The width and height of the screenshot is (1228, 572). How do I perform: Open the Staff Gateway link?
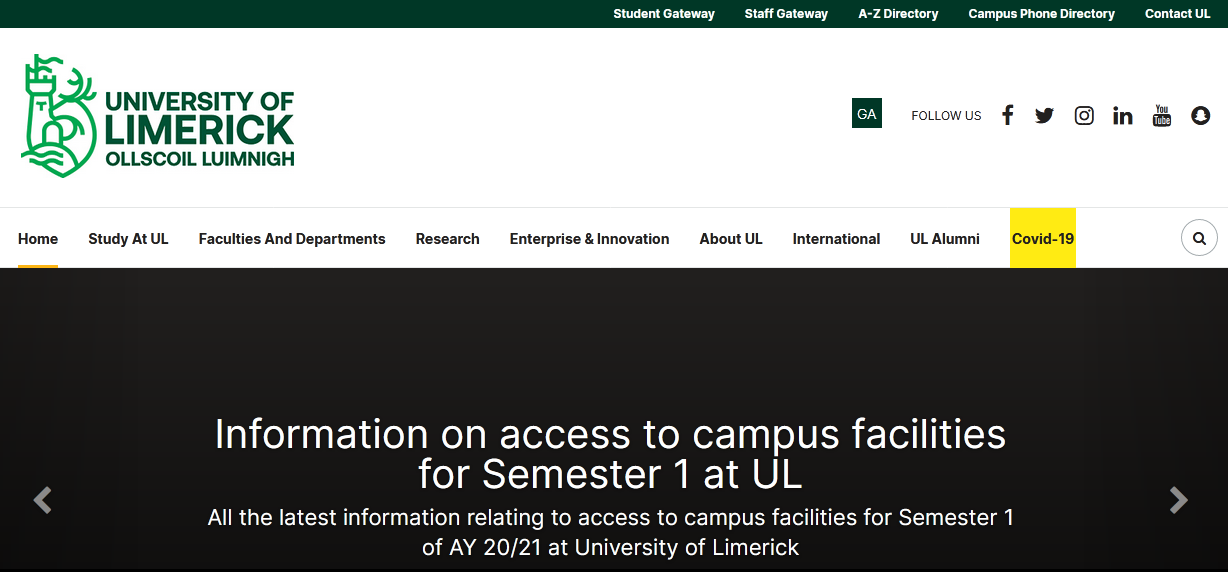click(786, 14)
